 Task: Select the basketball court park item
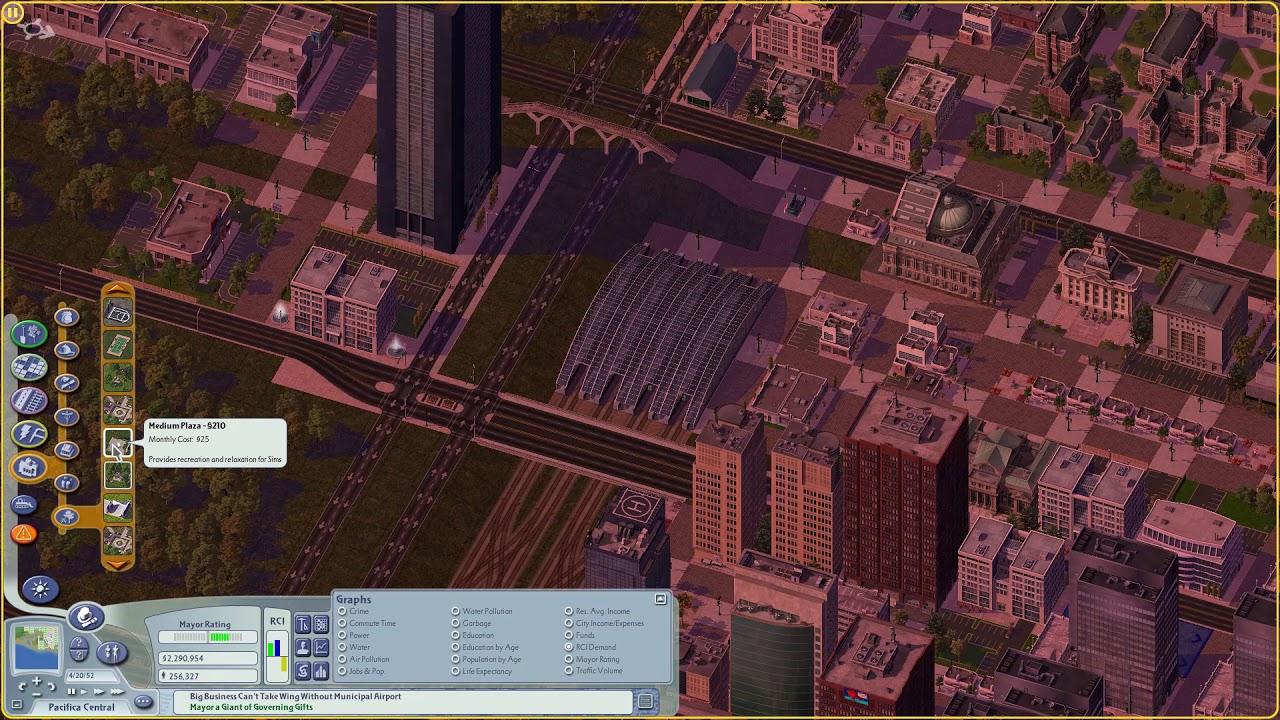click(x=118, y=312)
